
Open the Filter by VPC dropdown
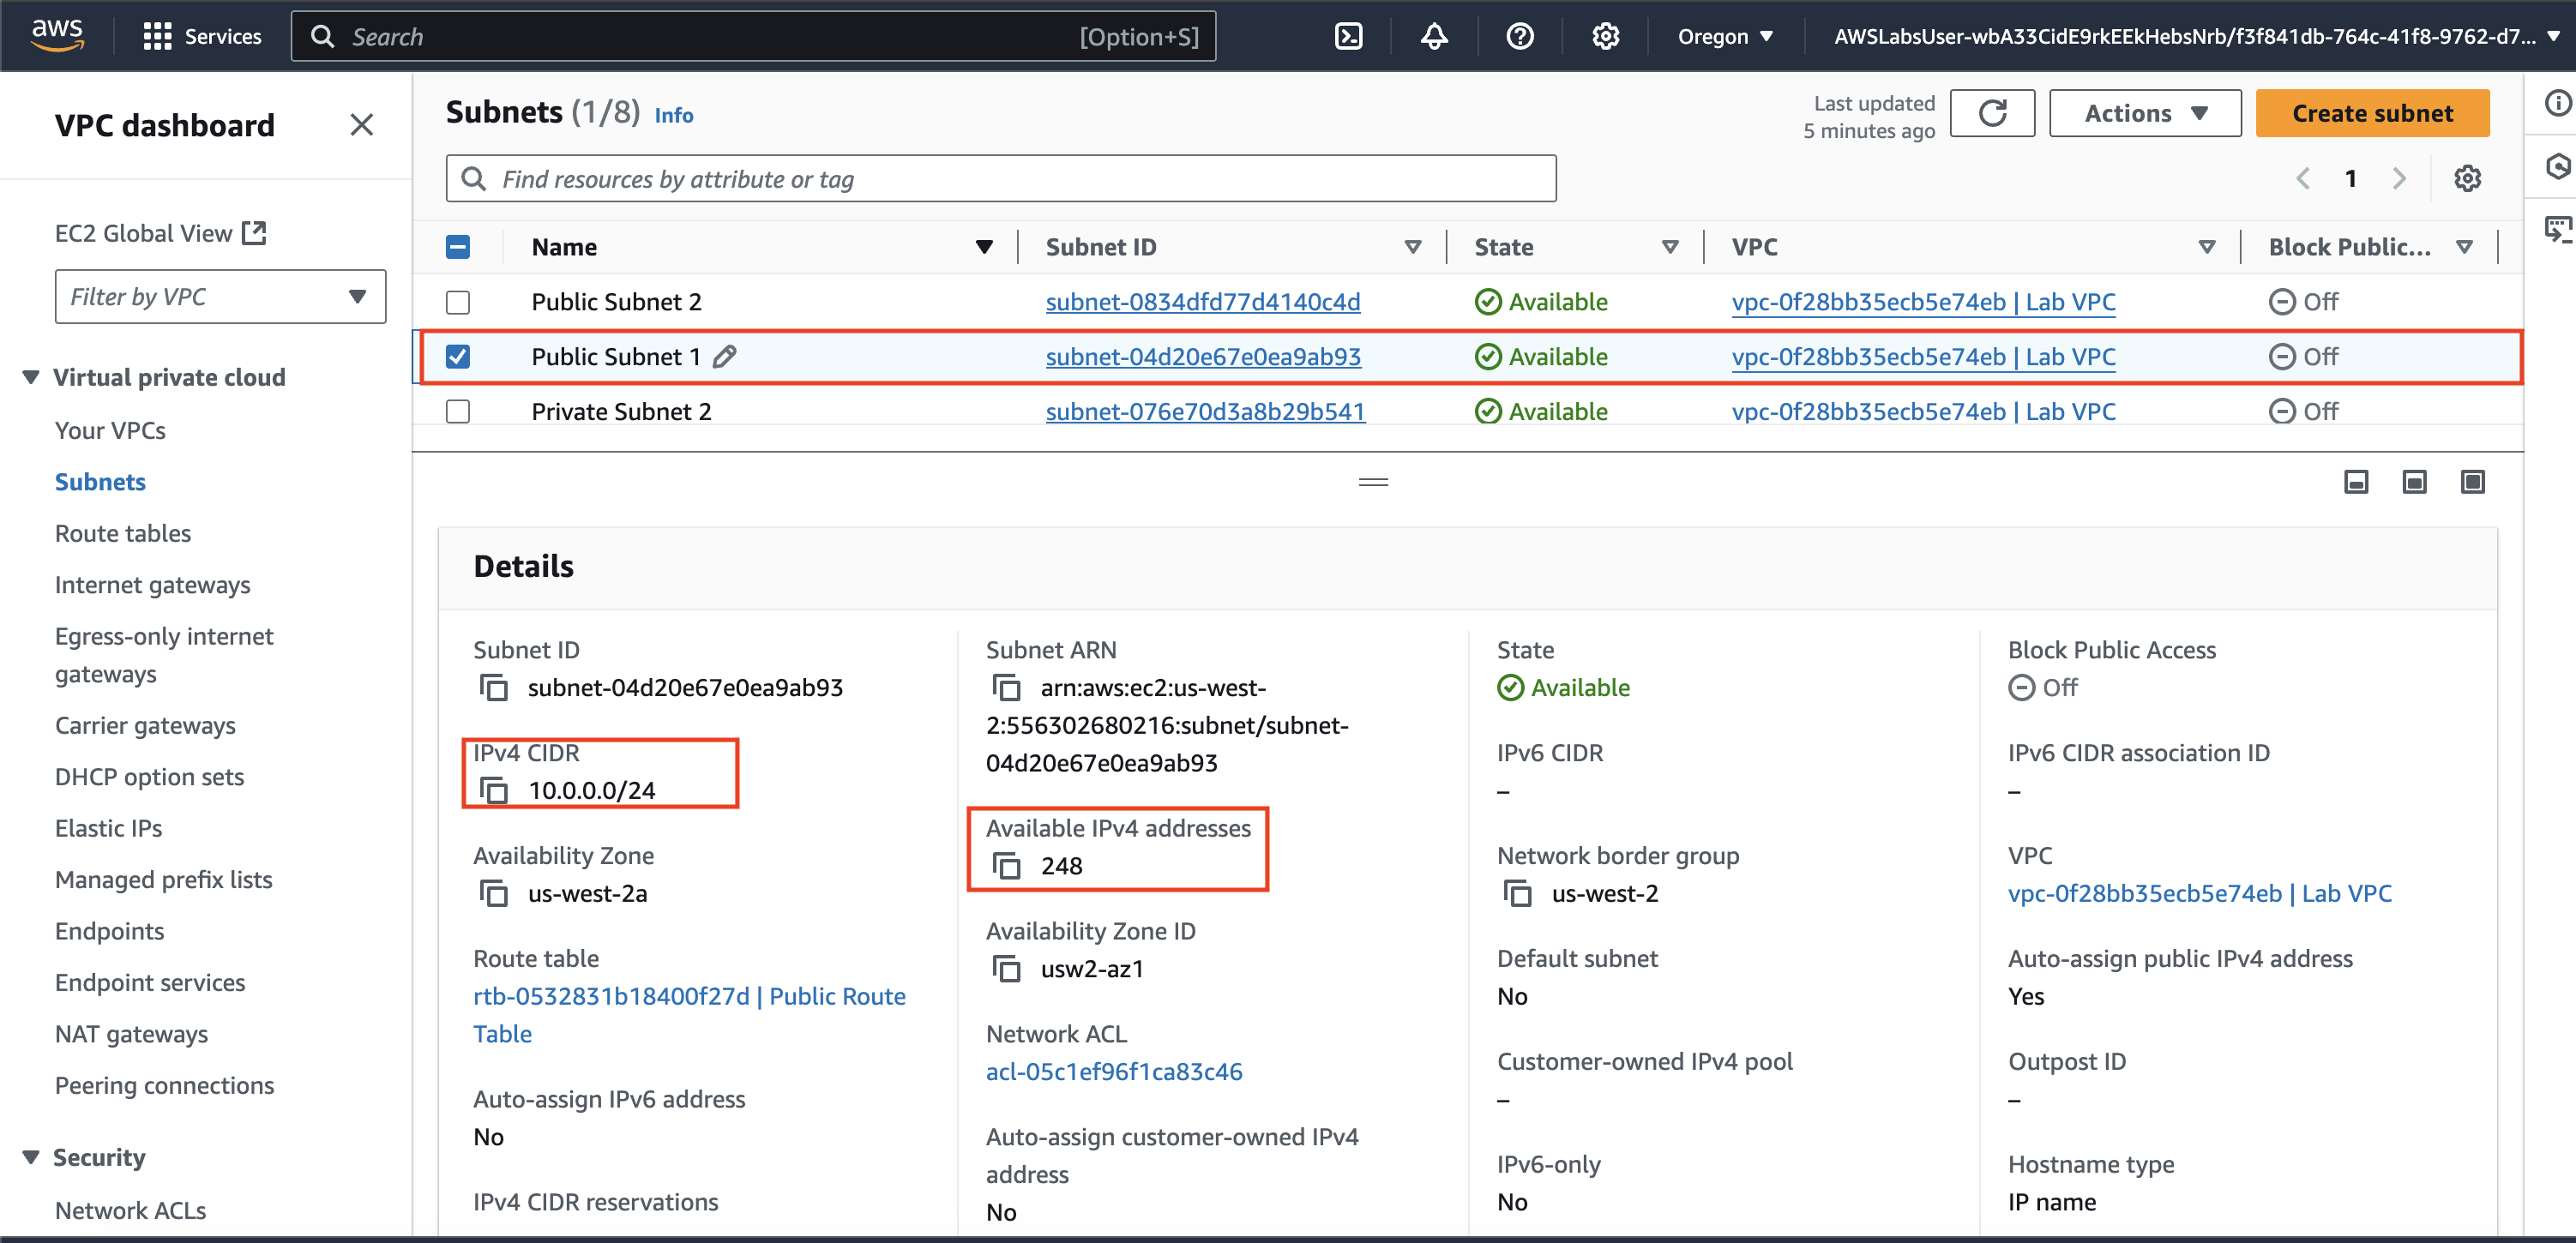(220, 297)
